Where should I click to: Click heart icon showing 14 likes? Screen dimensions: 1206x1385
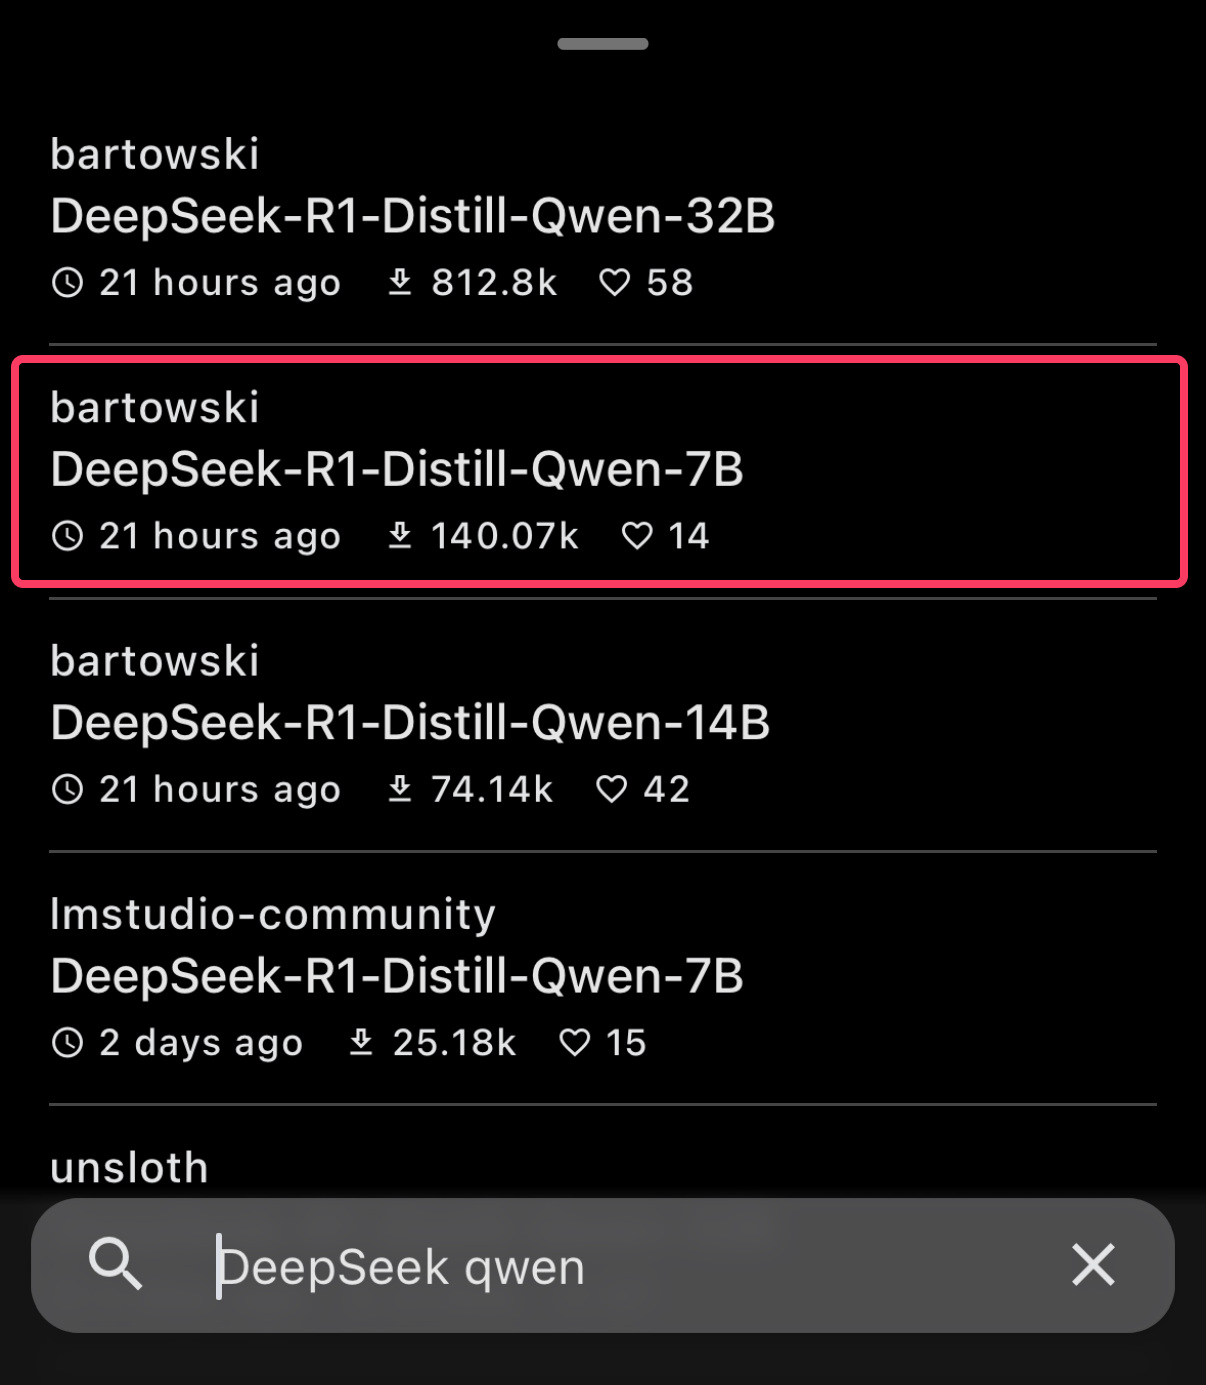coord(637,536)
